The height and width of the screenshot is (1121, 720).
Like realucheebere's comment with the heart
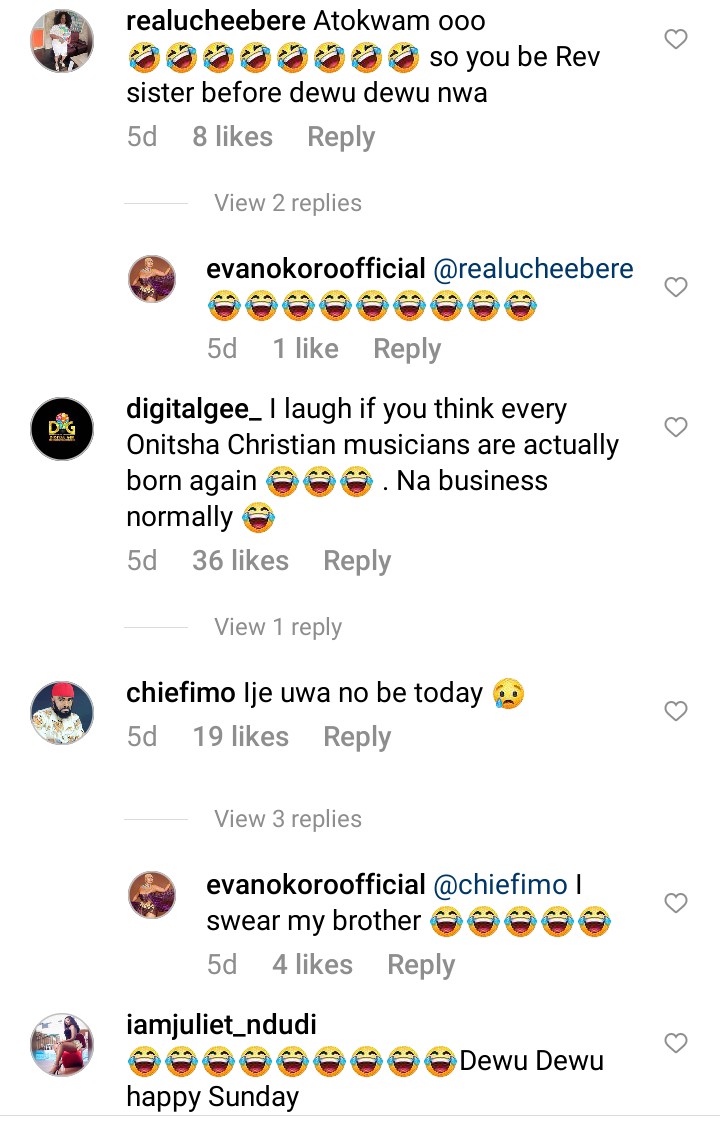676,40
